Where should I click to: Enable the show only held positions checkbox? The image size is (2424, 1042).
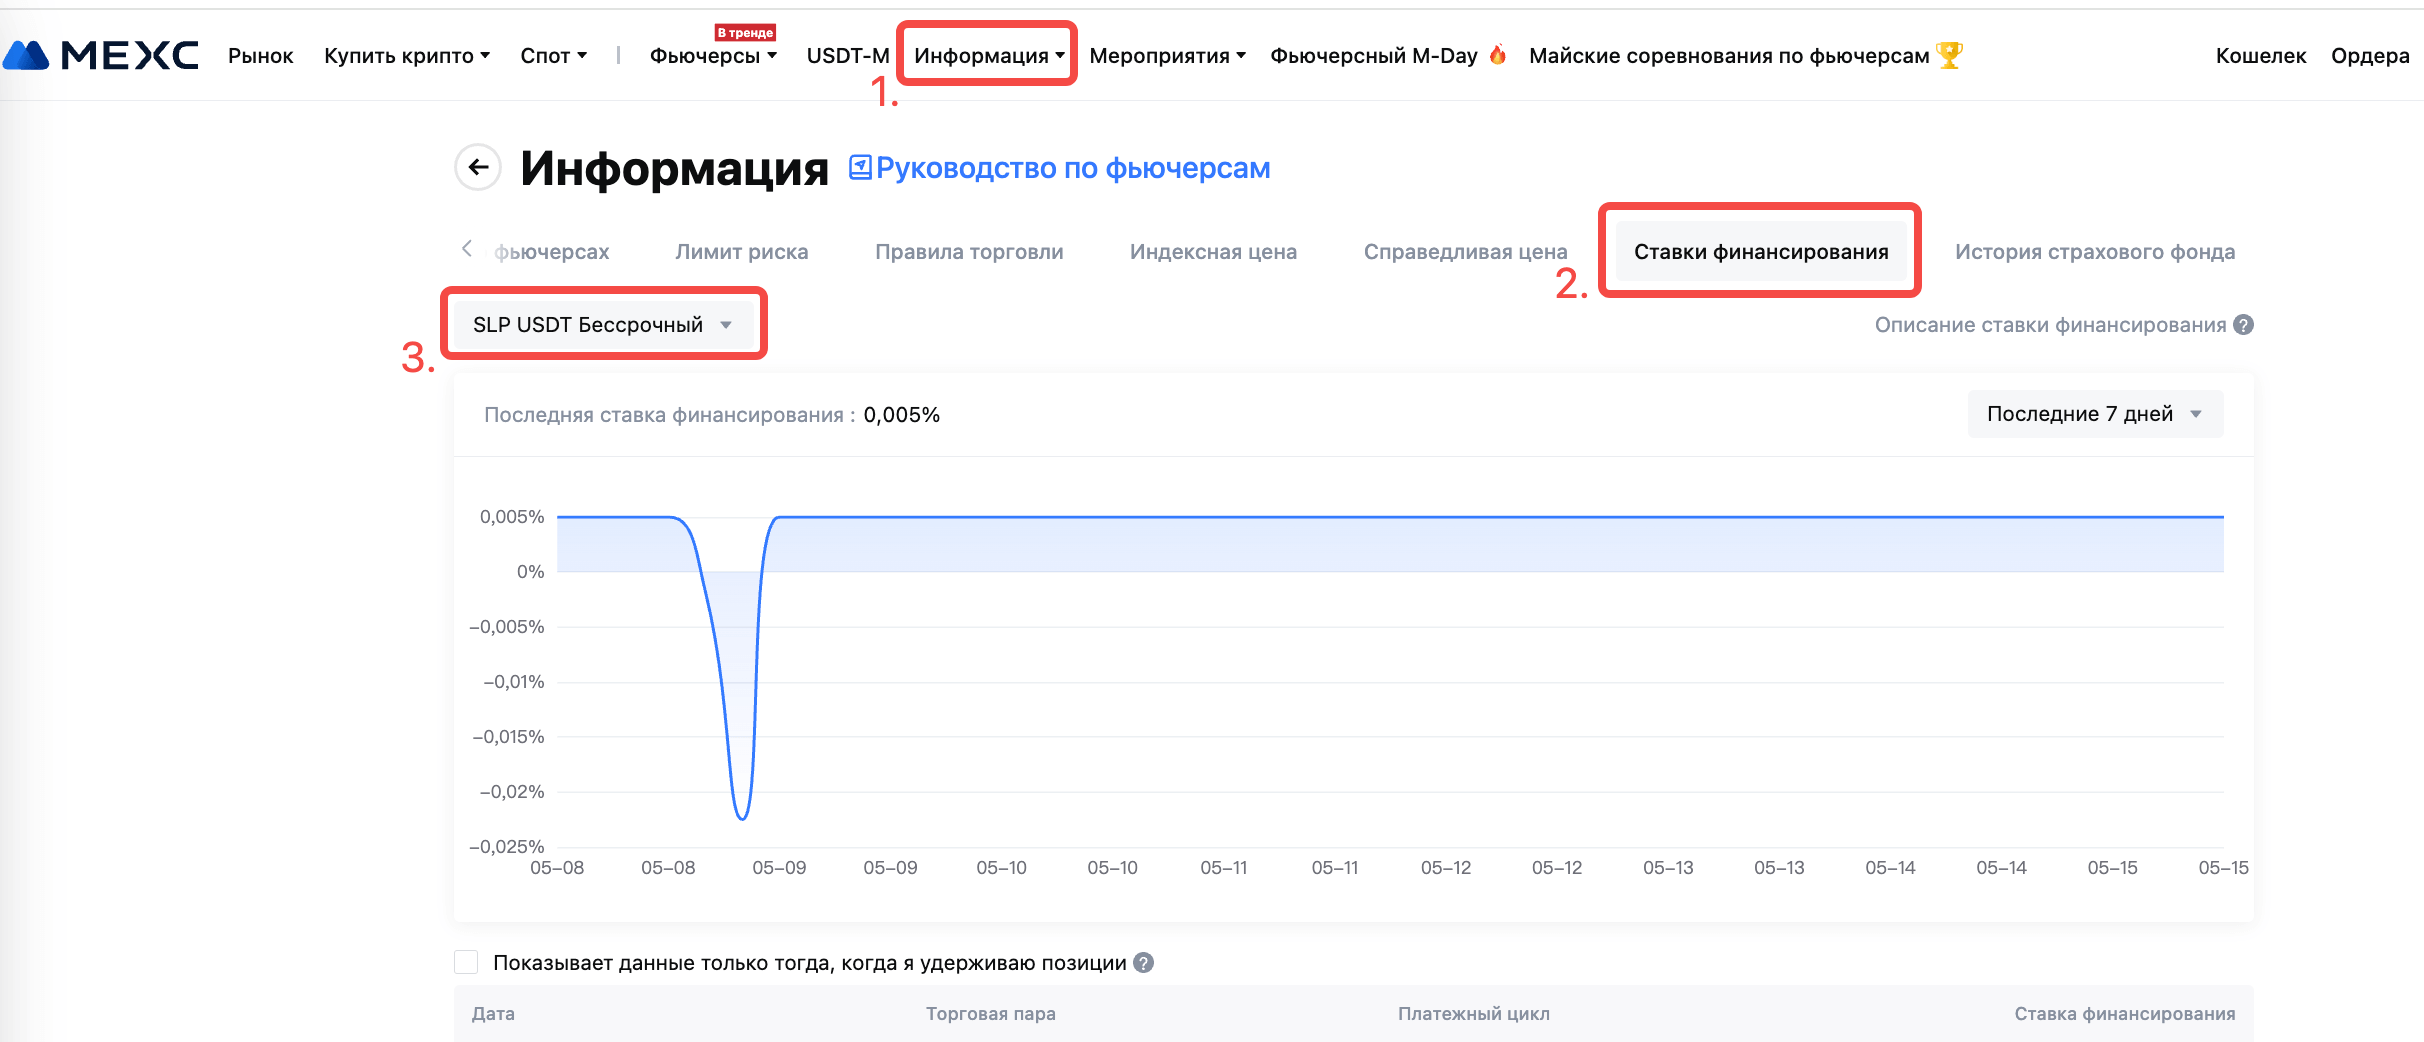(466, 963)
